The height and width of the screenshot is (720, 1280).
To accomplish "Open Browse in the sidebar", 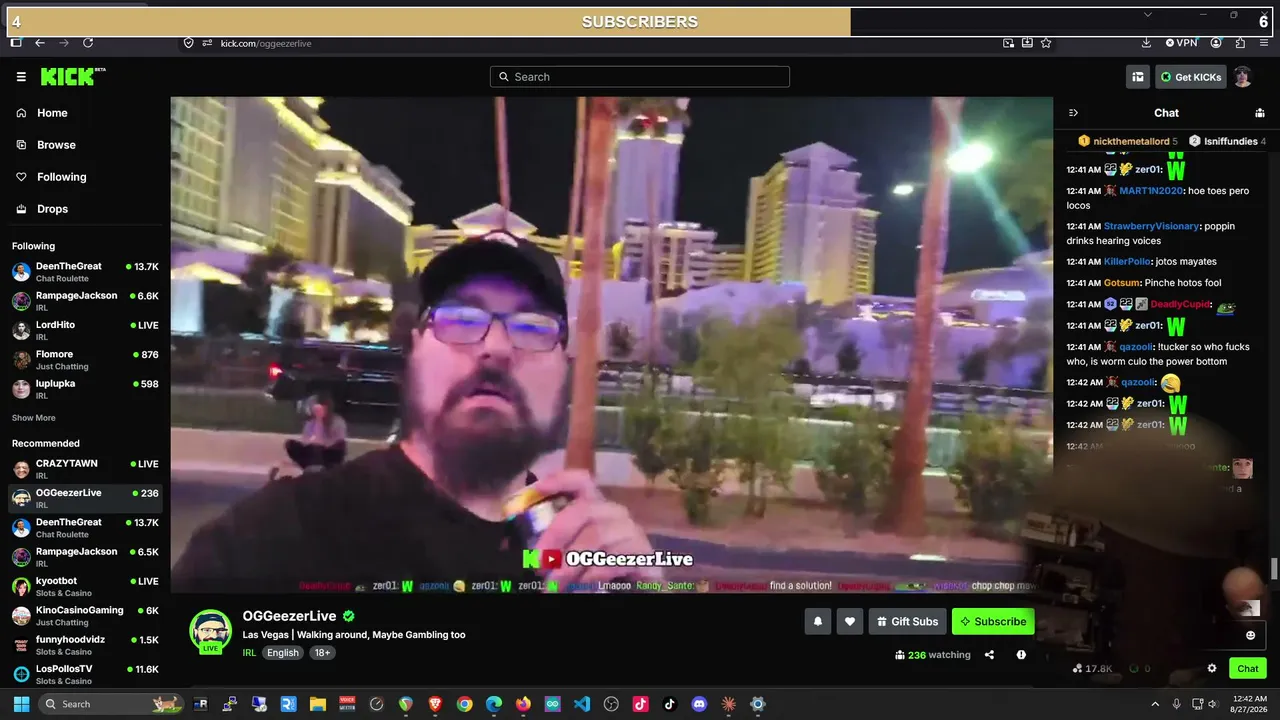I will click(85, 145).
